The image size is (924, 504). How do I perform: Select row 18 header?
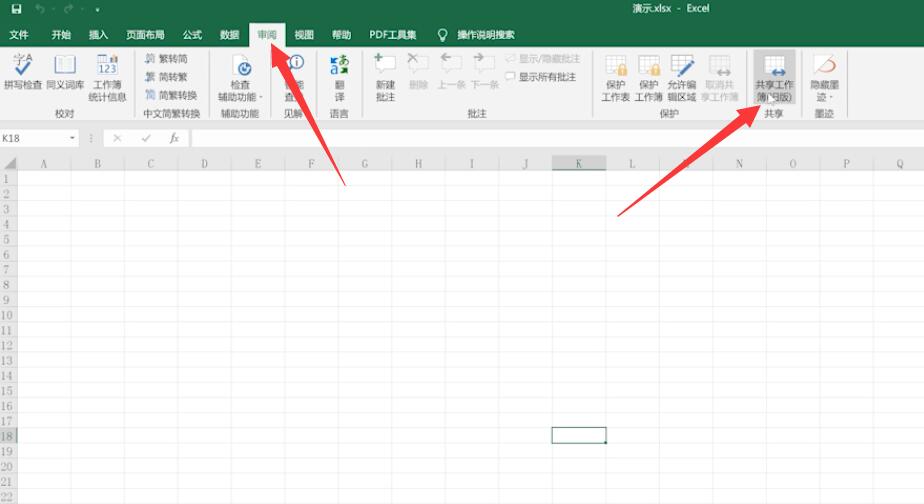pyautogui.click(x=8, y=436)
